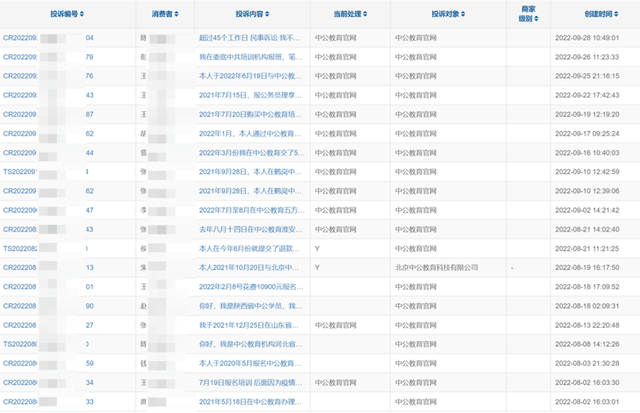This screenshot has width=640, height=413.
Task: Open 鹤岗 complaint created 2022-09-10 12:39:06
Action: [x=250, y=191]
